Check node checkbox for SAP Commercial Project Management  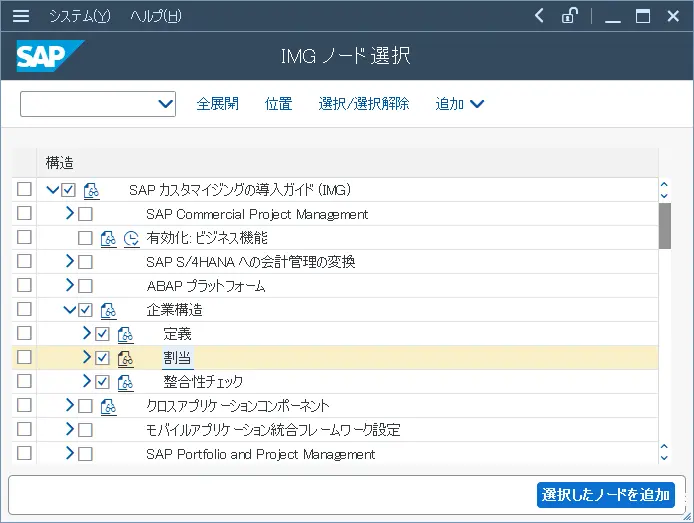[85, 214]
